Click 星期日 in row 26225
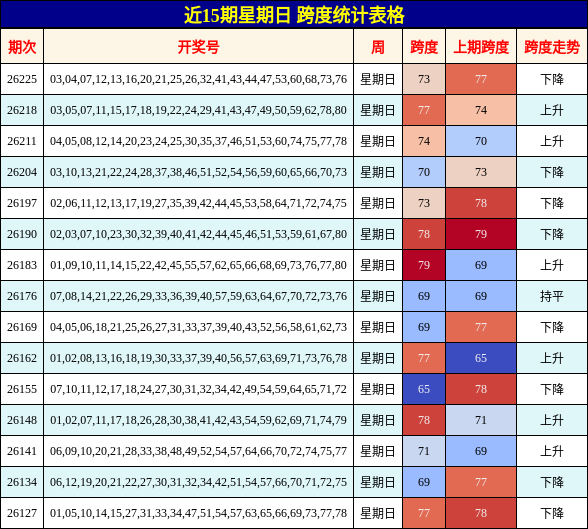The image size is (588, 529). 378,79
